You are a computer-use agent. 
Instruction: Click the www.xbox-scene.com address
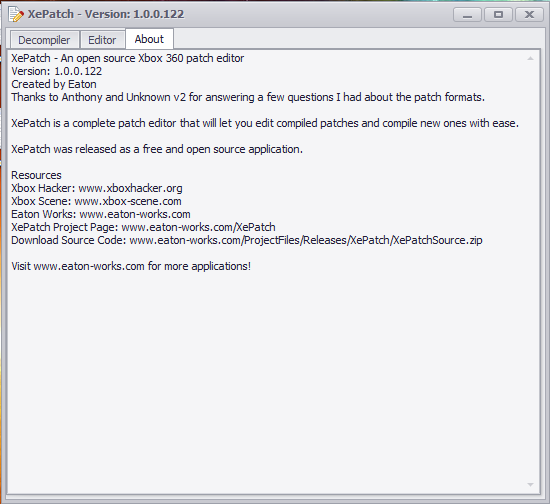click(128, 201)
